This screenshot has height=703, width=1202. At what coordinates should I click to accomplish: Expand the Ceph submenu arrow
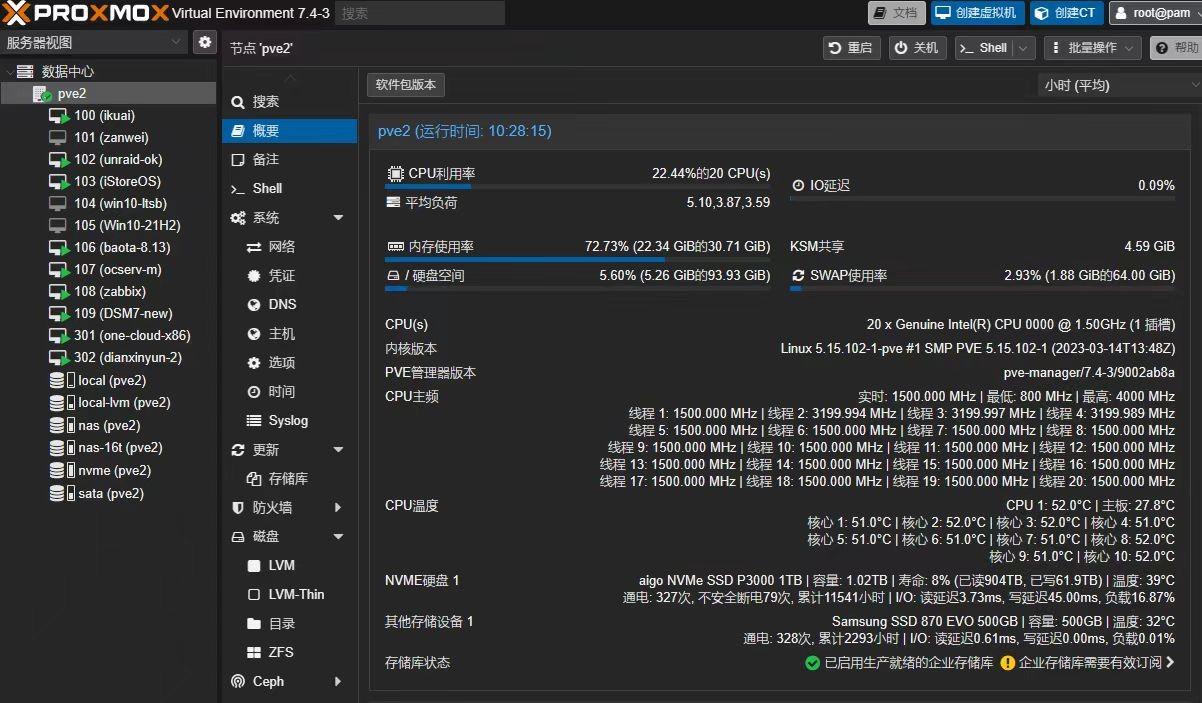[338, 682]
